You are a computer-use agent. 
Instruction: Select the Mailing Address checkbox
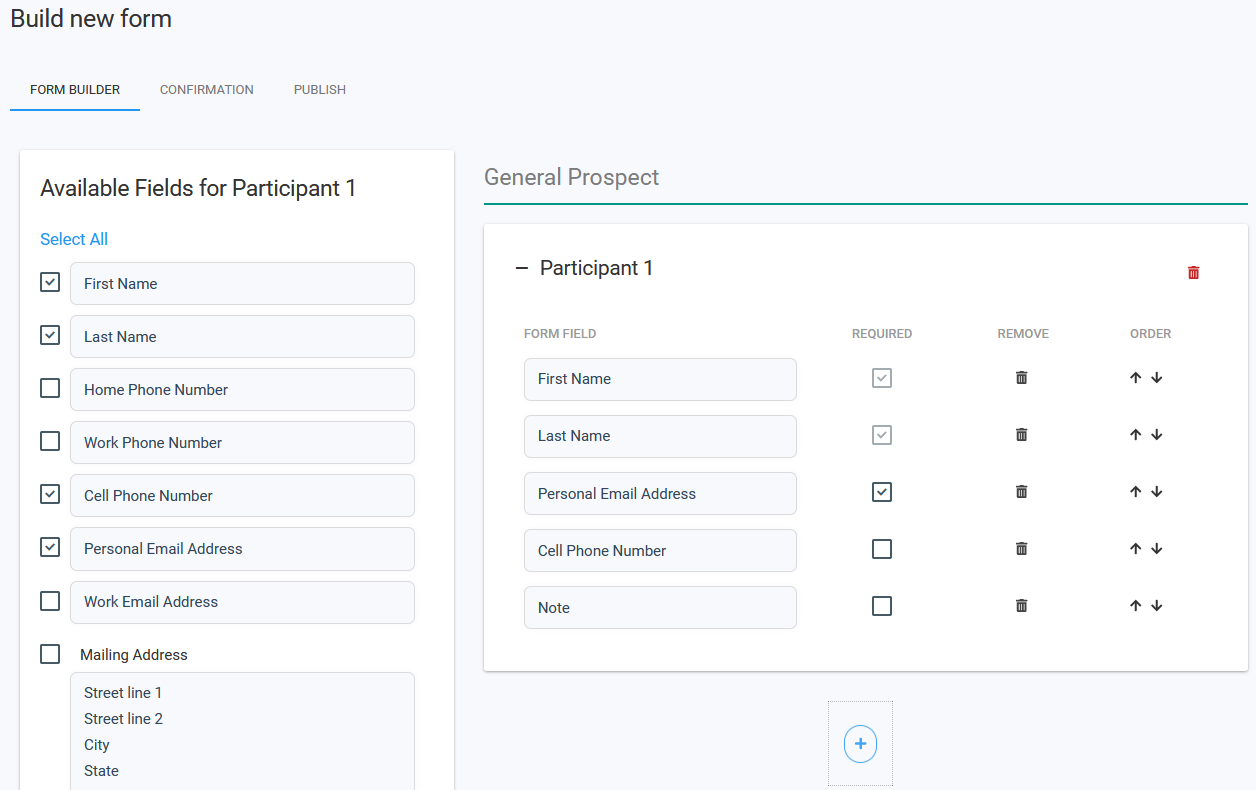point(50,653)
